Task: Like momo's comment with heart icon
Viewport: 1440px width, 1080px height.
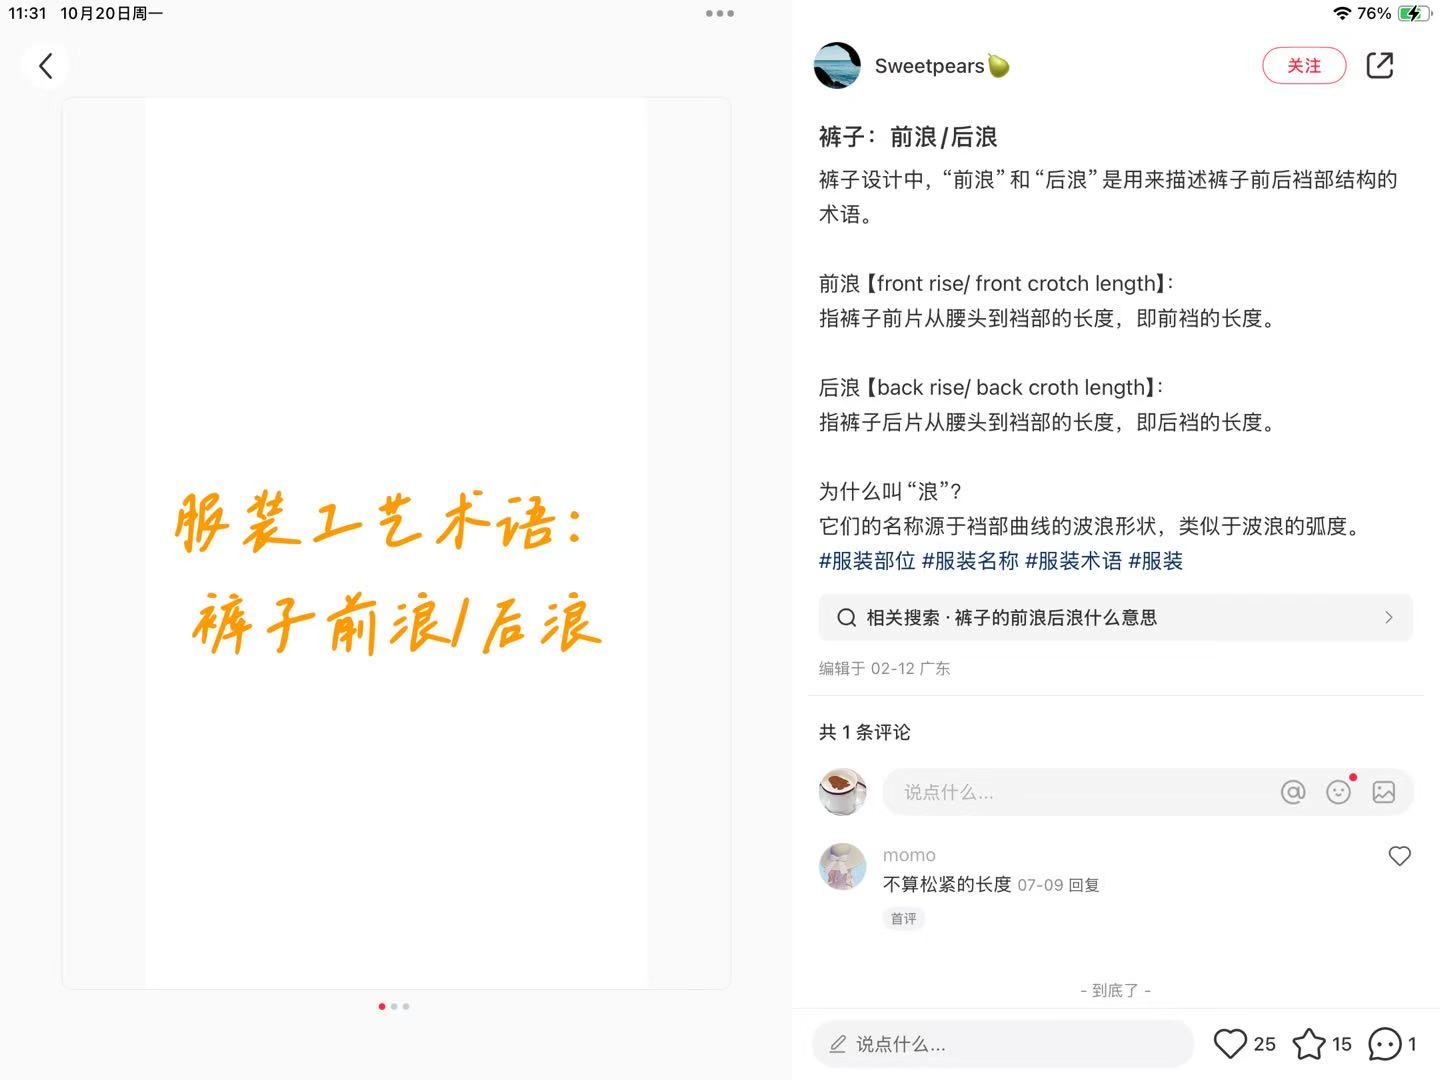Action: (1399, 856)
